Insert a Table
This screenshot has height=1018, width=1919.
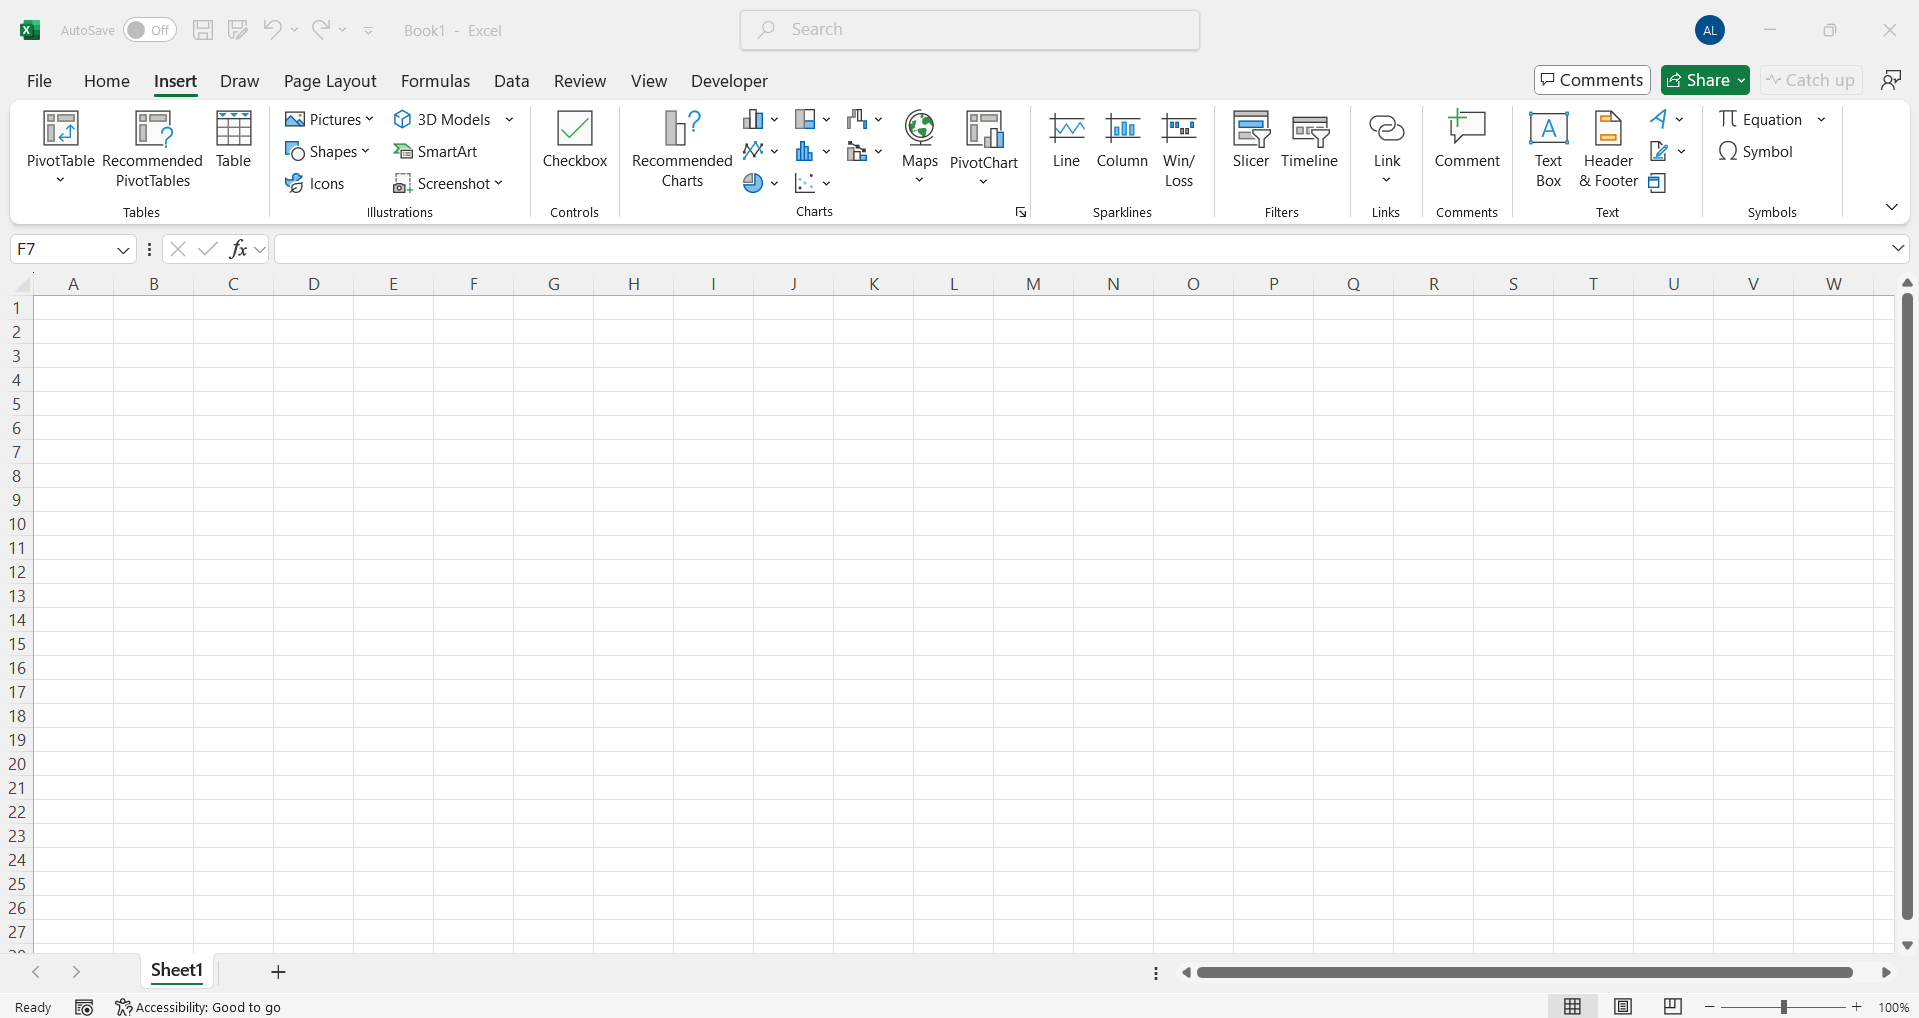click(x=233, y=140)
